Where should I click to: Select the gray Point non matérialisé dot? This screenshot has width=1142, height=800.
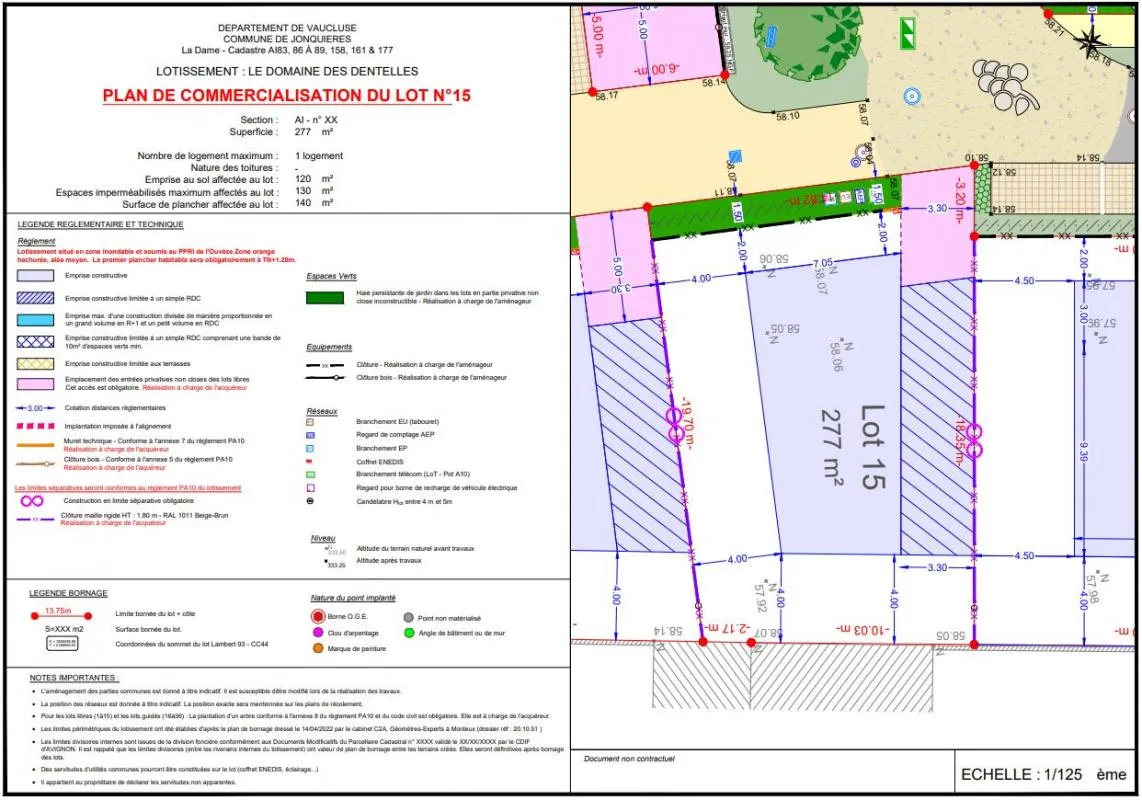[409, 618]
